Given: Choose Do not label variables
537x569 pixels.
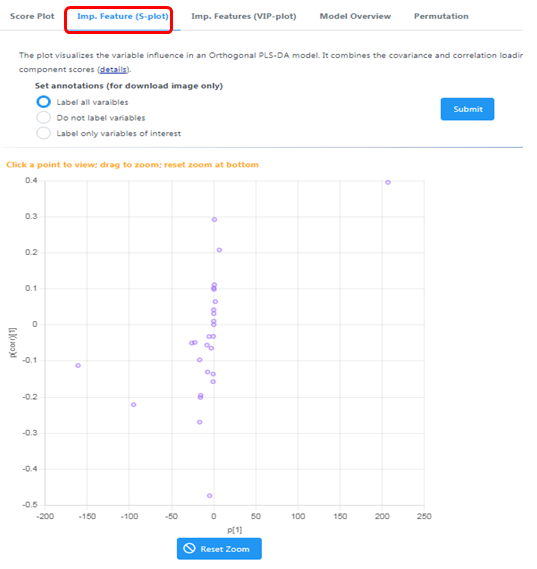Looking at the screenshot, I should click(44, 118).
